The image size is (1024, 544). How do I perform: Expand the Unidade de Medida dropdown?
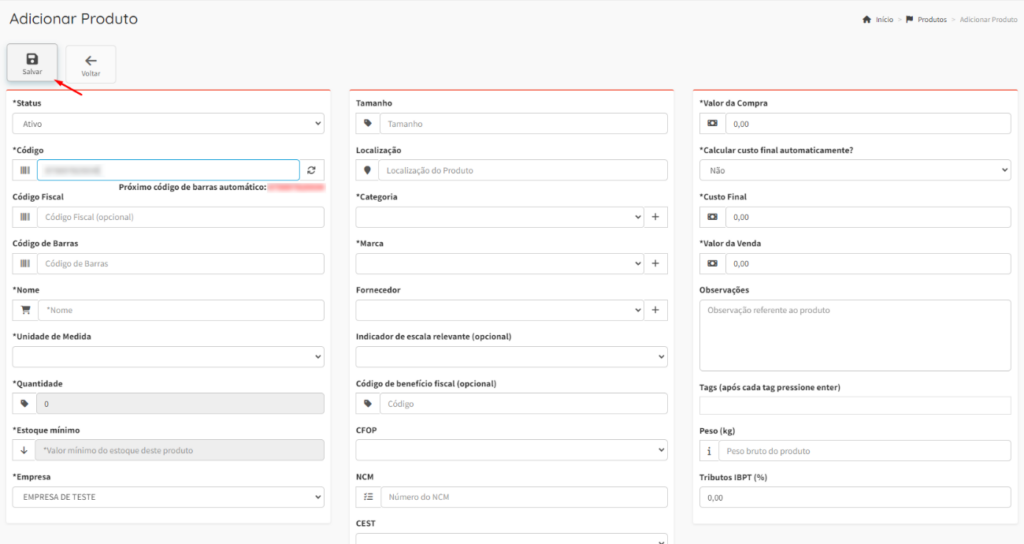click(x=168, y=357)
